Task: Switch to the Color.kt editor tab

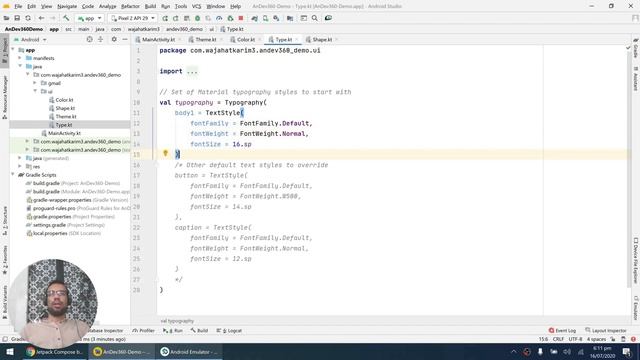Action: (246, 40)
